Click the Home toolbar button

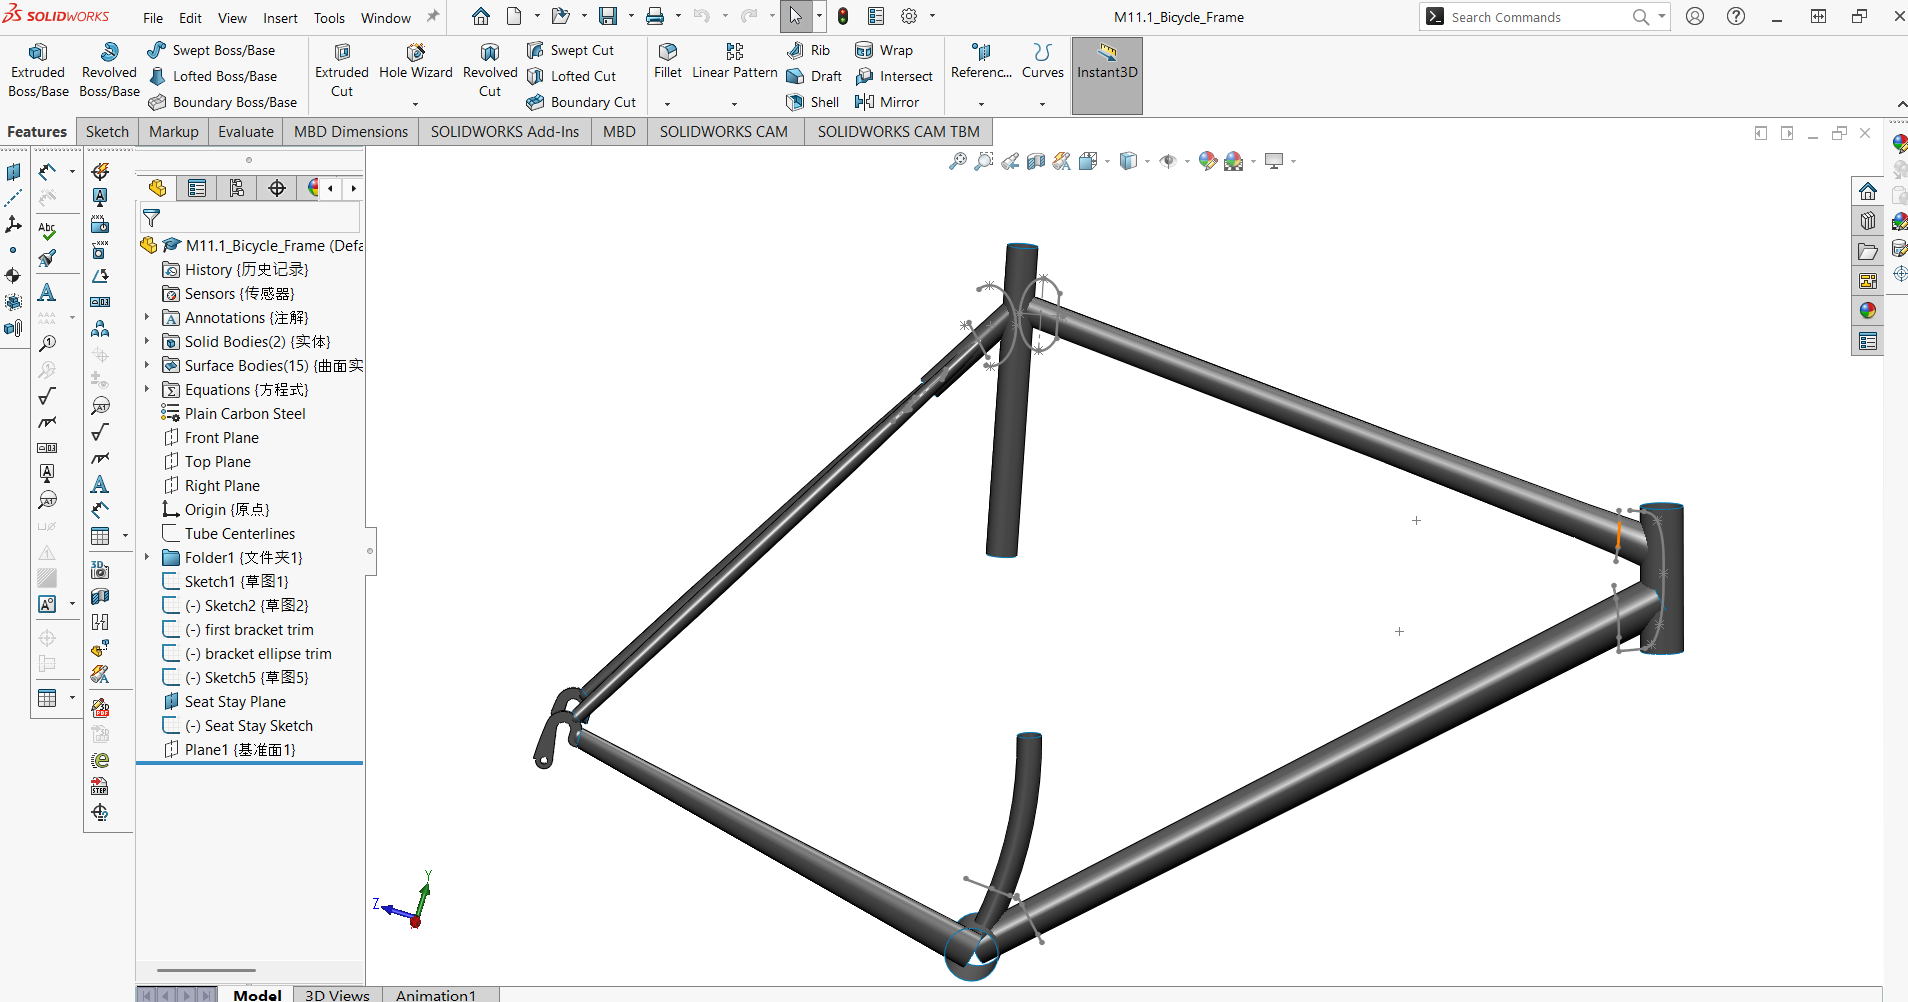(x=481, y=16)
